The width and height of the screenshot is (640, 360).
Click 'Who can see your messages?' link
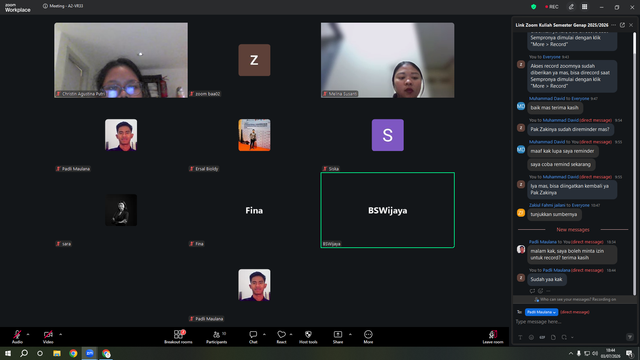575,299
